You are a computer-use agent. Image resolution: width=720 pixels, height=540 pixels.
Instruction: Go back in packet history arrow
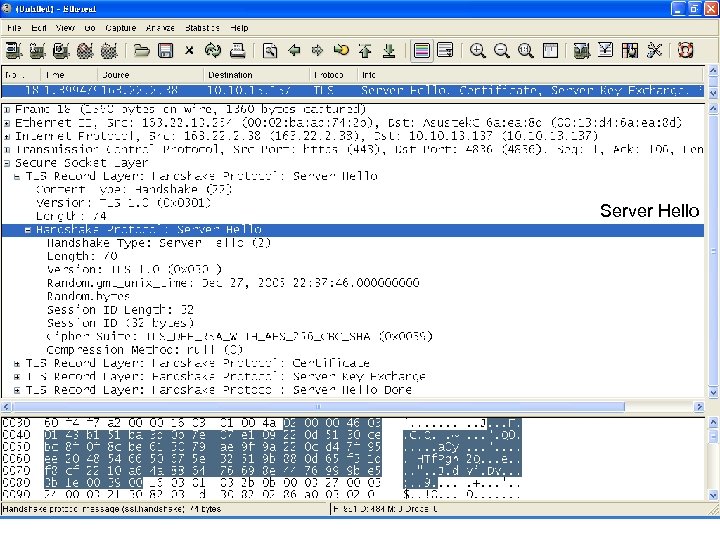point(294,50)
